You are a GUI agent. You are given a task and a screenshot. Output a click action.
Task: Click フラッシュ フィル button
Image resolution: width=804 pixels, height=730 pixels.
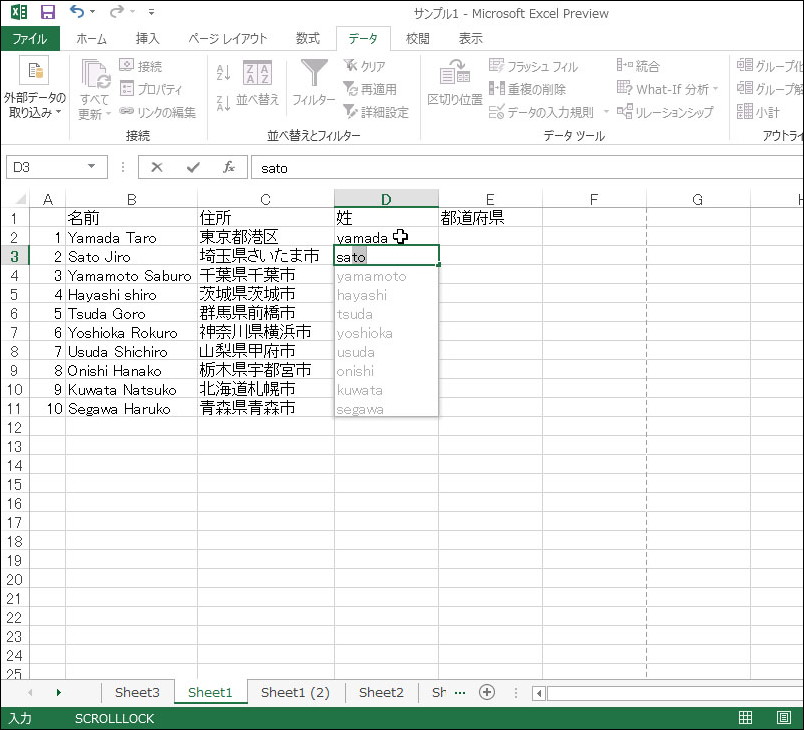[533, 66]
